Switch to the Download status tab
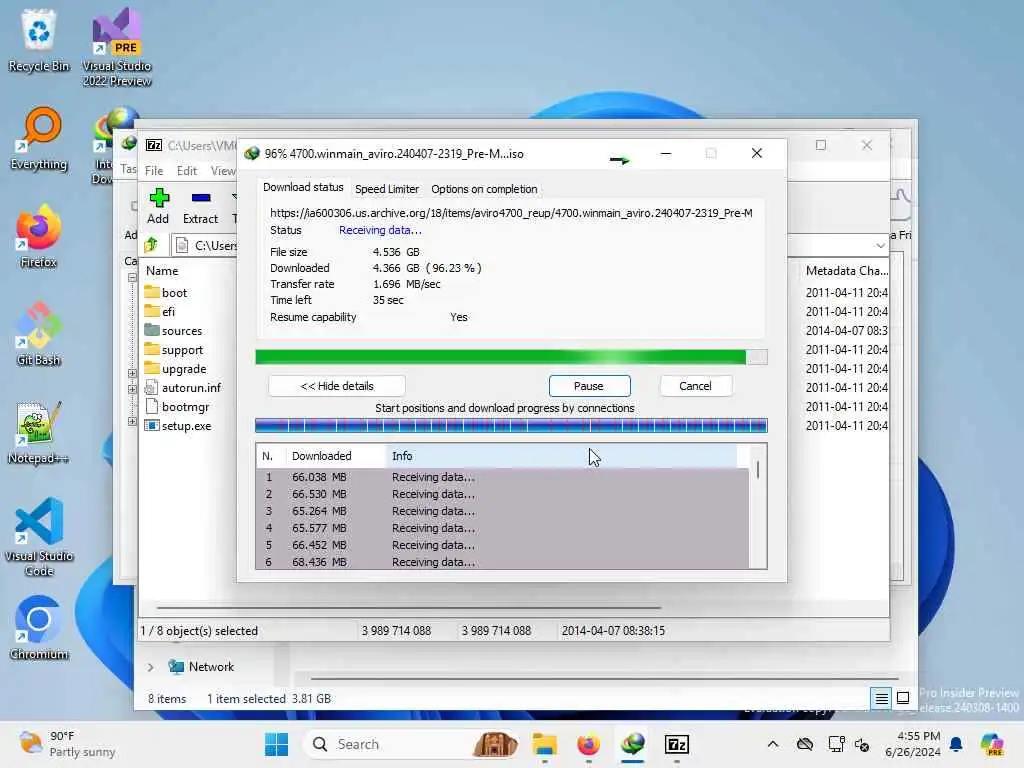The image size is (1024, 768). [303, 187]
